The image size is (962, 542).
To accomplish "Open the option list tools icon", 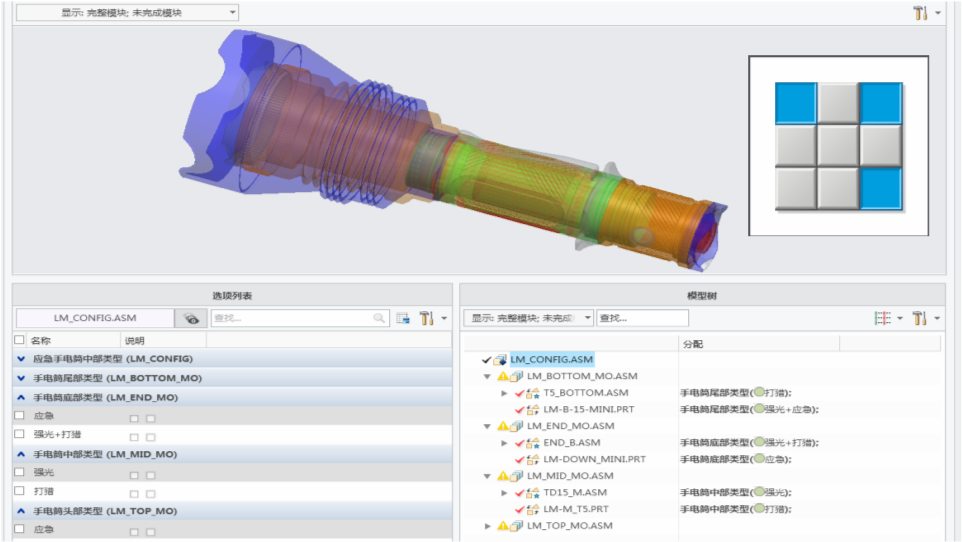I will coord(426,318).
